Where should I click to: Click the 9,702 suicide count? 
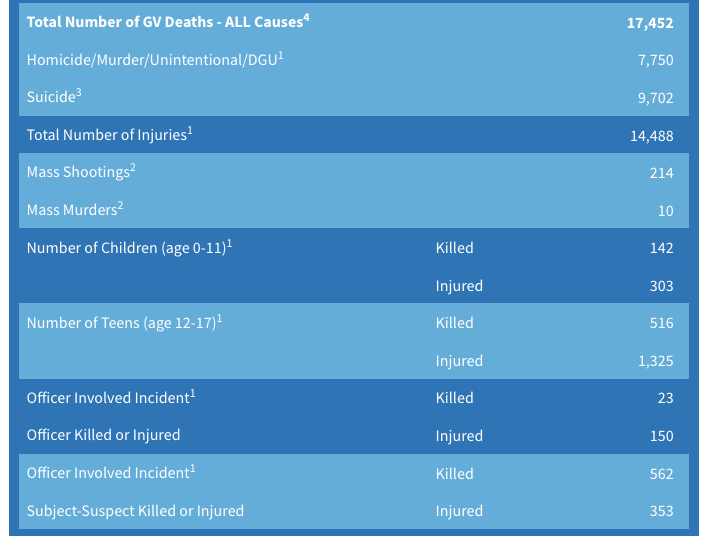655,97
